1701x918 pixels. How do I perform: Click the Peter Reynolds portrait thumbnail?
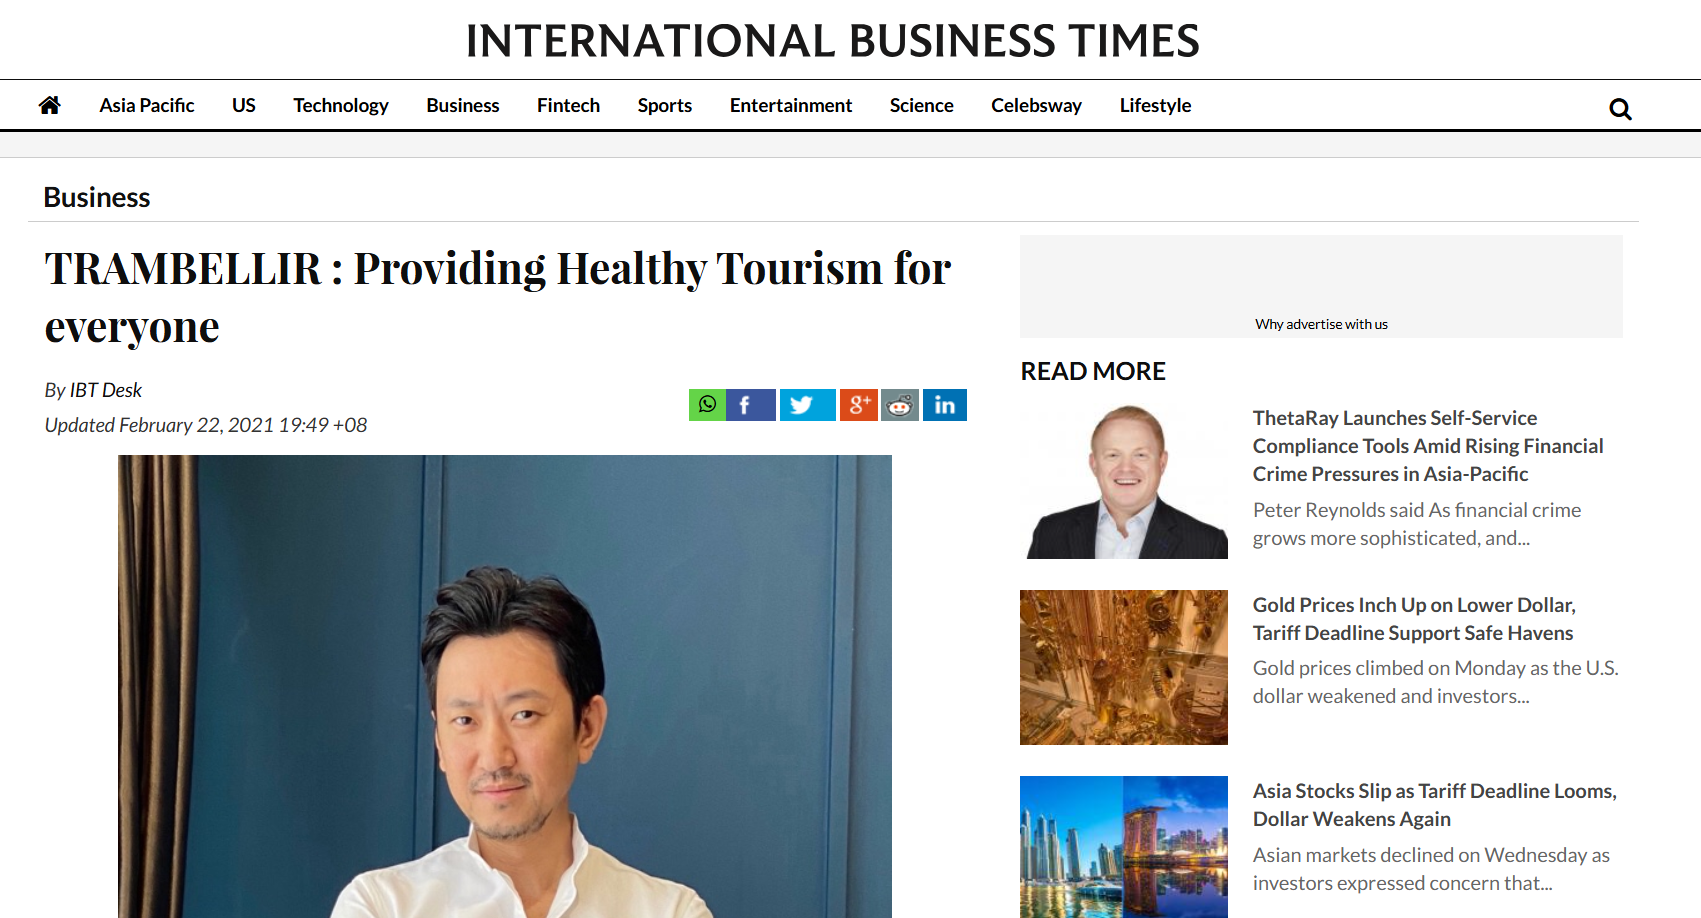[x=1124, y=481]
